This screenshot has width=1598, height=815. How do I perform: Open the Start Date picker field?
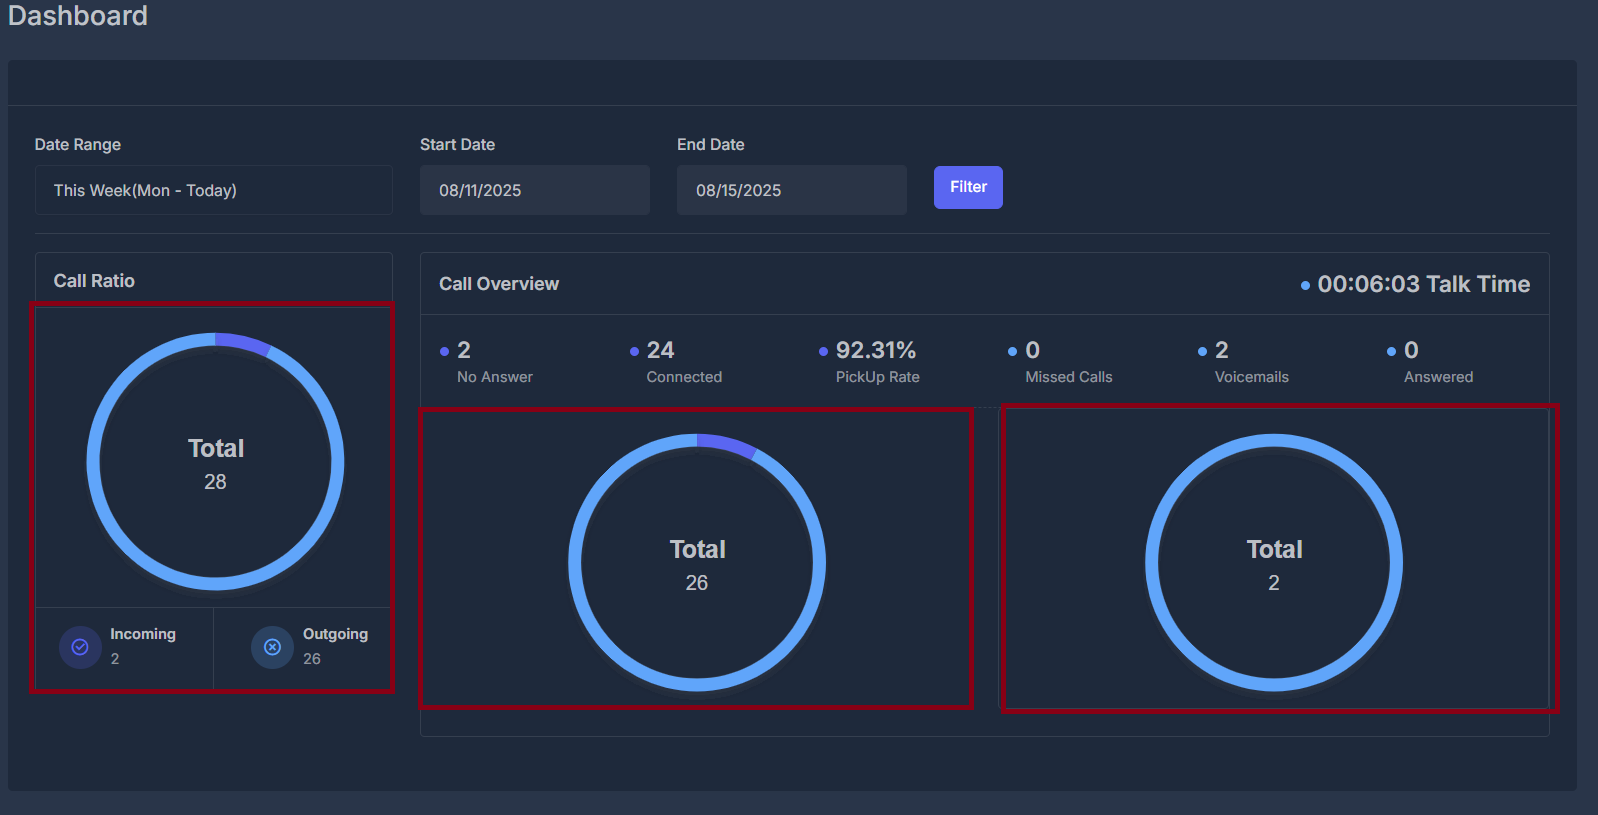tap(535, 190)
